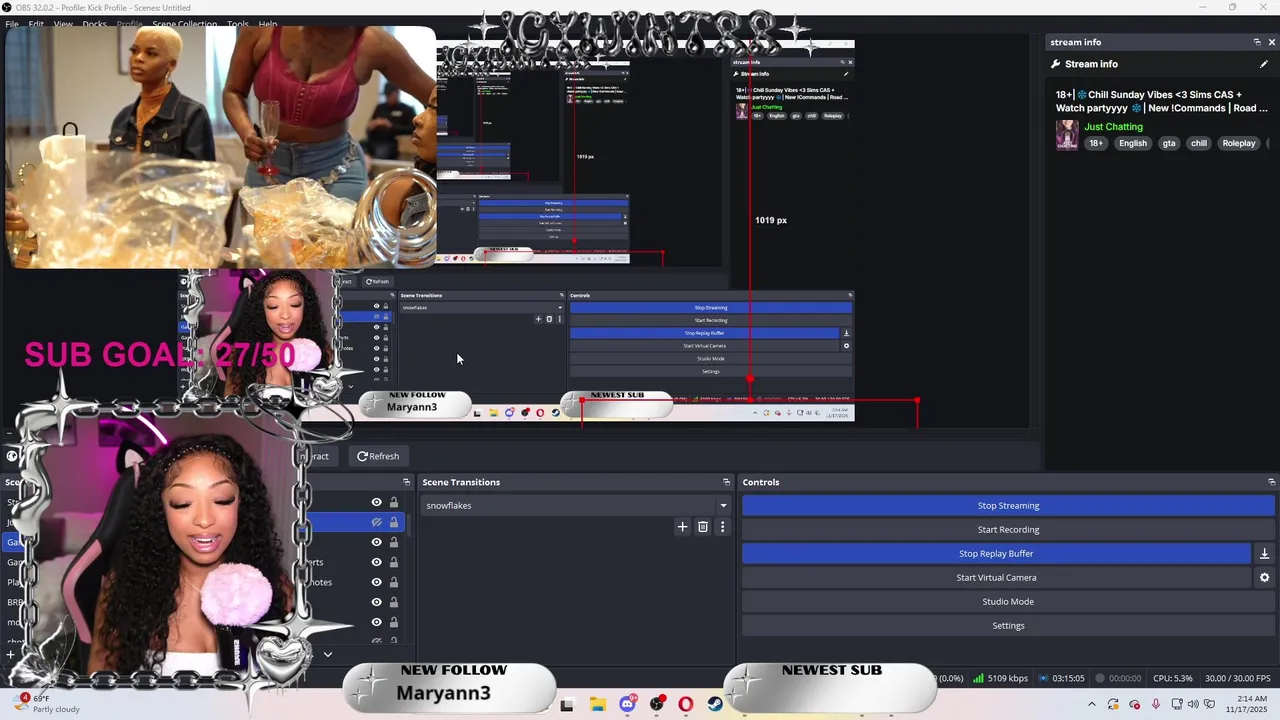
Task: Open OBS Settings from Controls
Action: pyautogui.click(x=1008, y=626)
